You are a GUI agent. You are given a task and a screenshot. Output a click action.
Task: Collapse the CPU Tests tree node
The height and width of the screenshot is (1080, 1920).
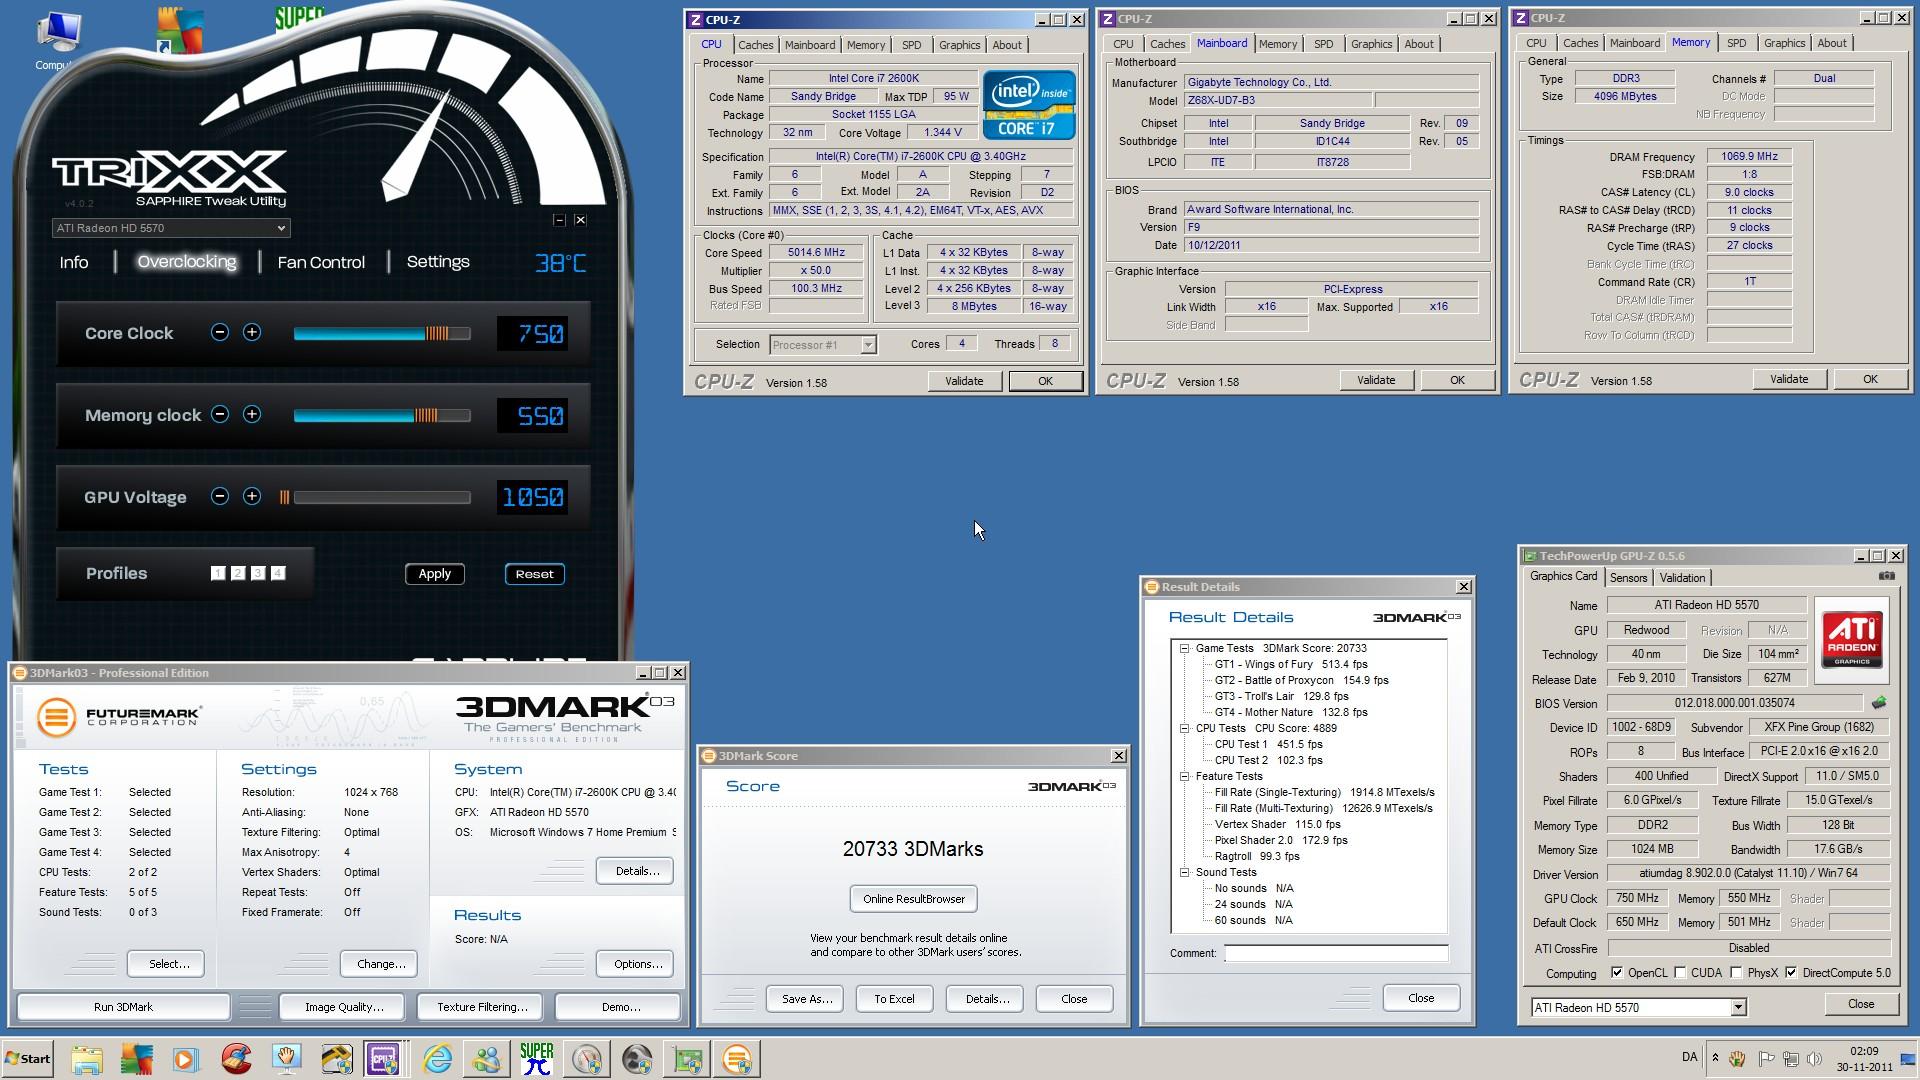tap(1185, 728)
